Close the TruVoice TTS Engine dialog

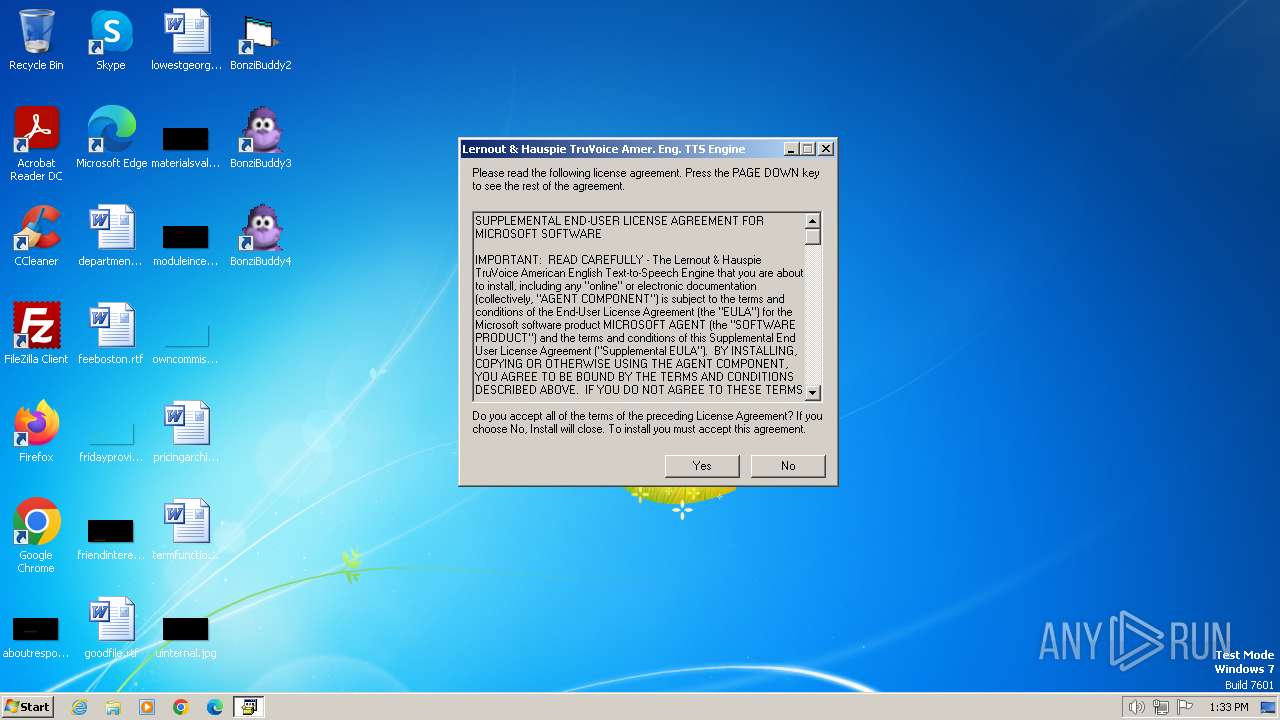coord(826,149)
